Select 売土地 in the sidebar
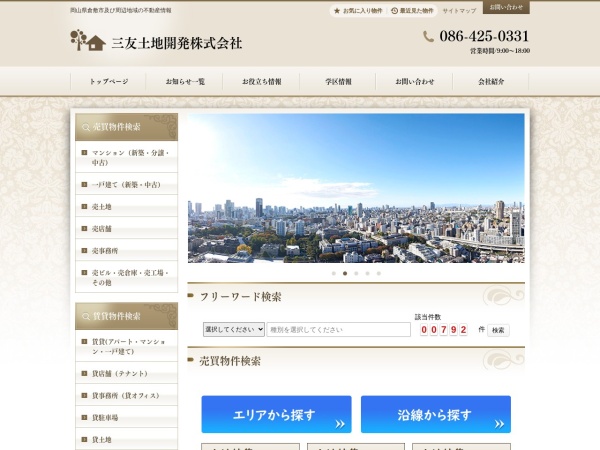This screenshot has height=450, width=600. pos(127,207)
